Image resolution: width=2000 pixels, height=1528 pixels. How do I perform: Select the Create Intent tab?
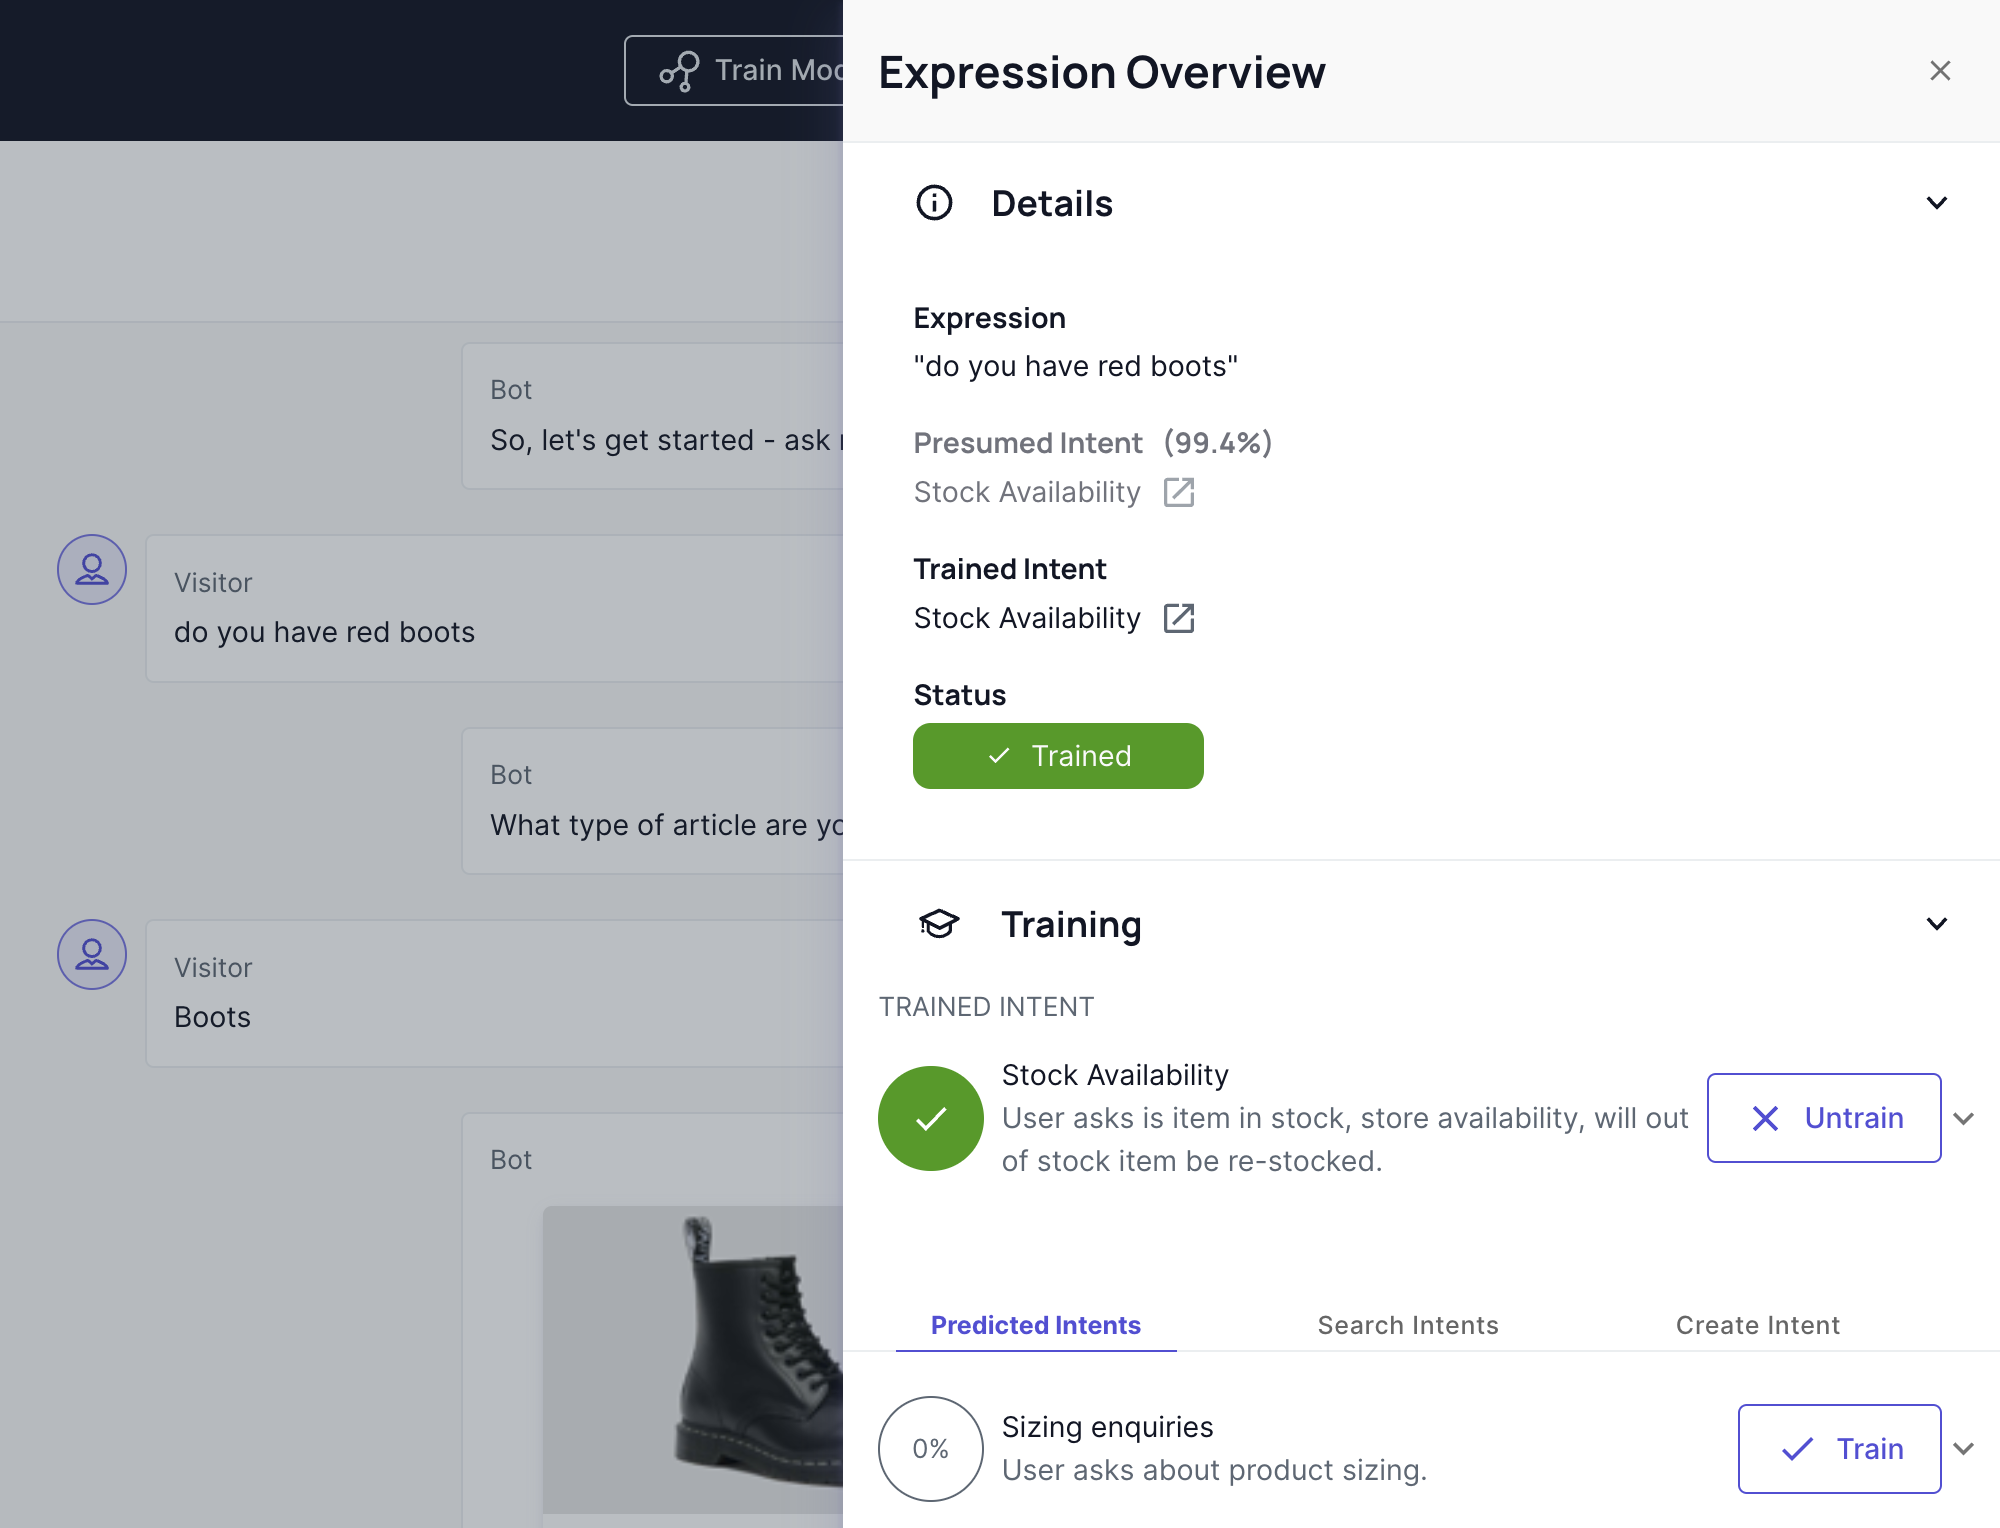1758,1323
